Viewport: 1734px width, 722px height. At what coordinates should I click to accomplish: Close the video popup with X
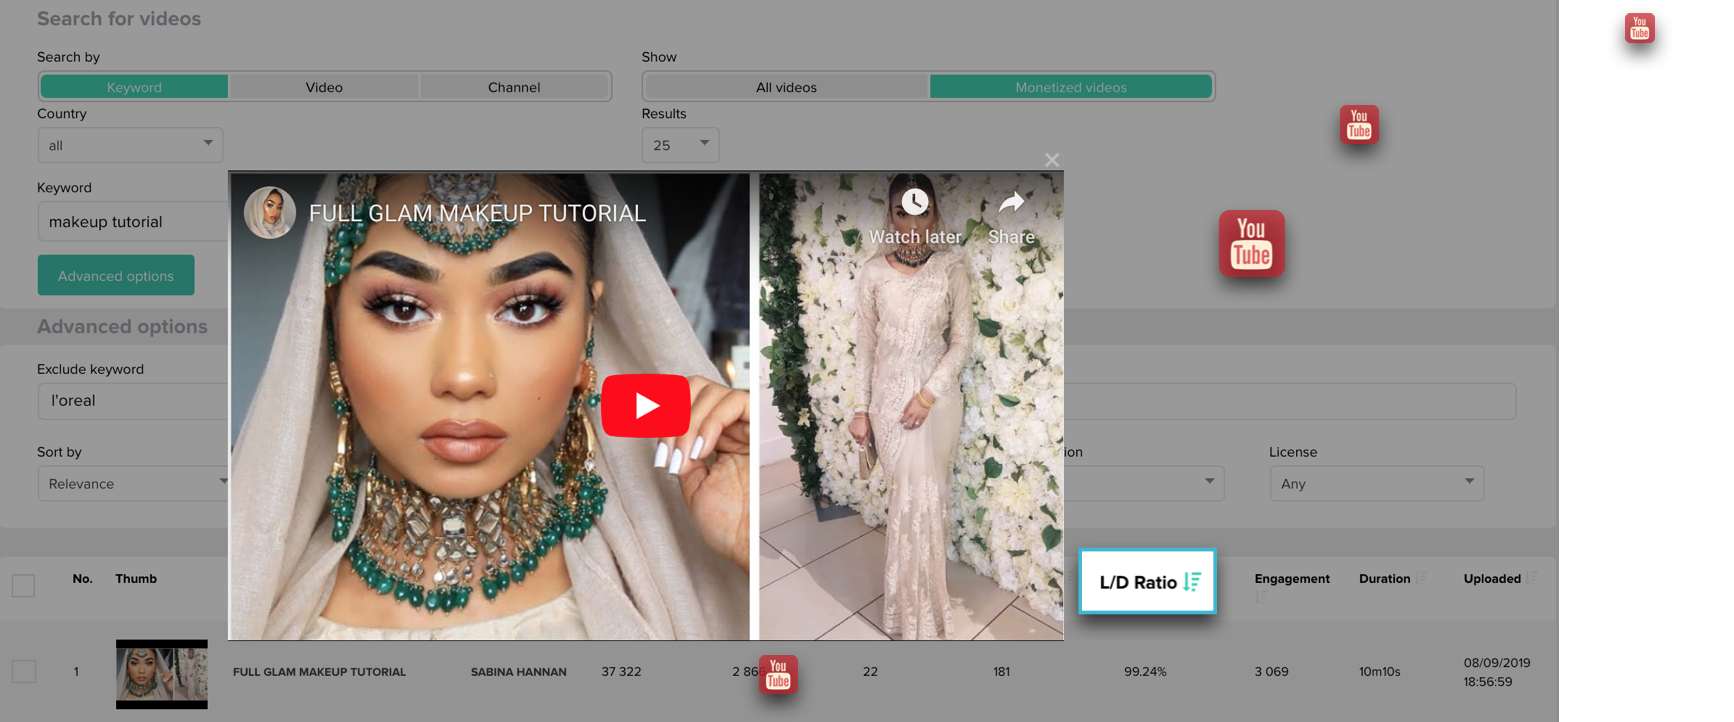[x=1052, y=160]
